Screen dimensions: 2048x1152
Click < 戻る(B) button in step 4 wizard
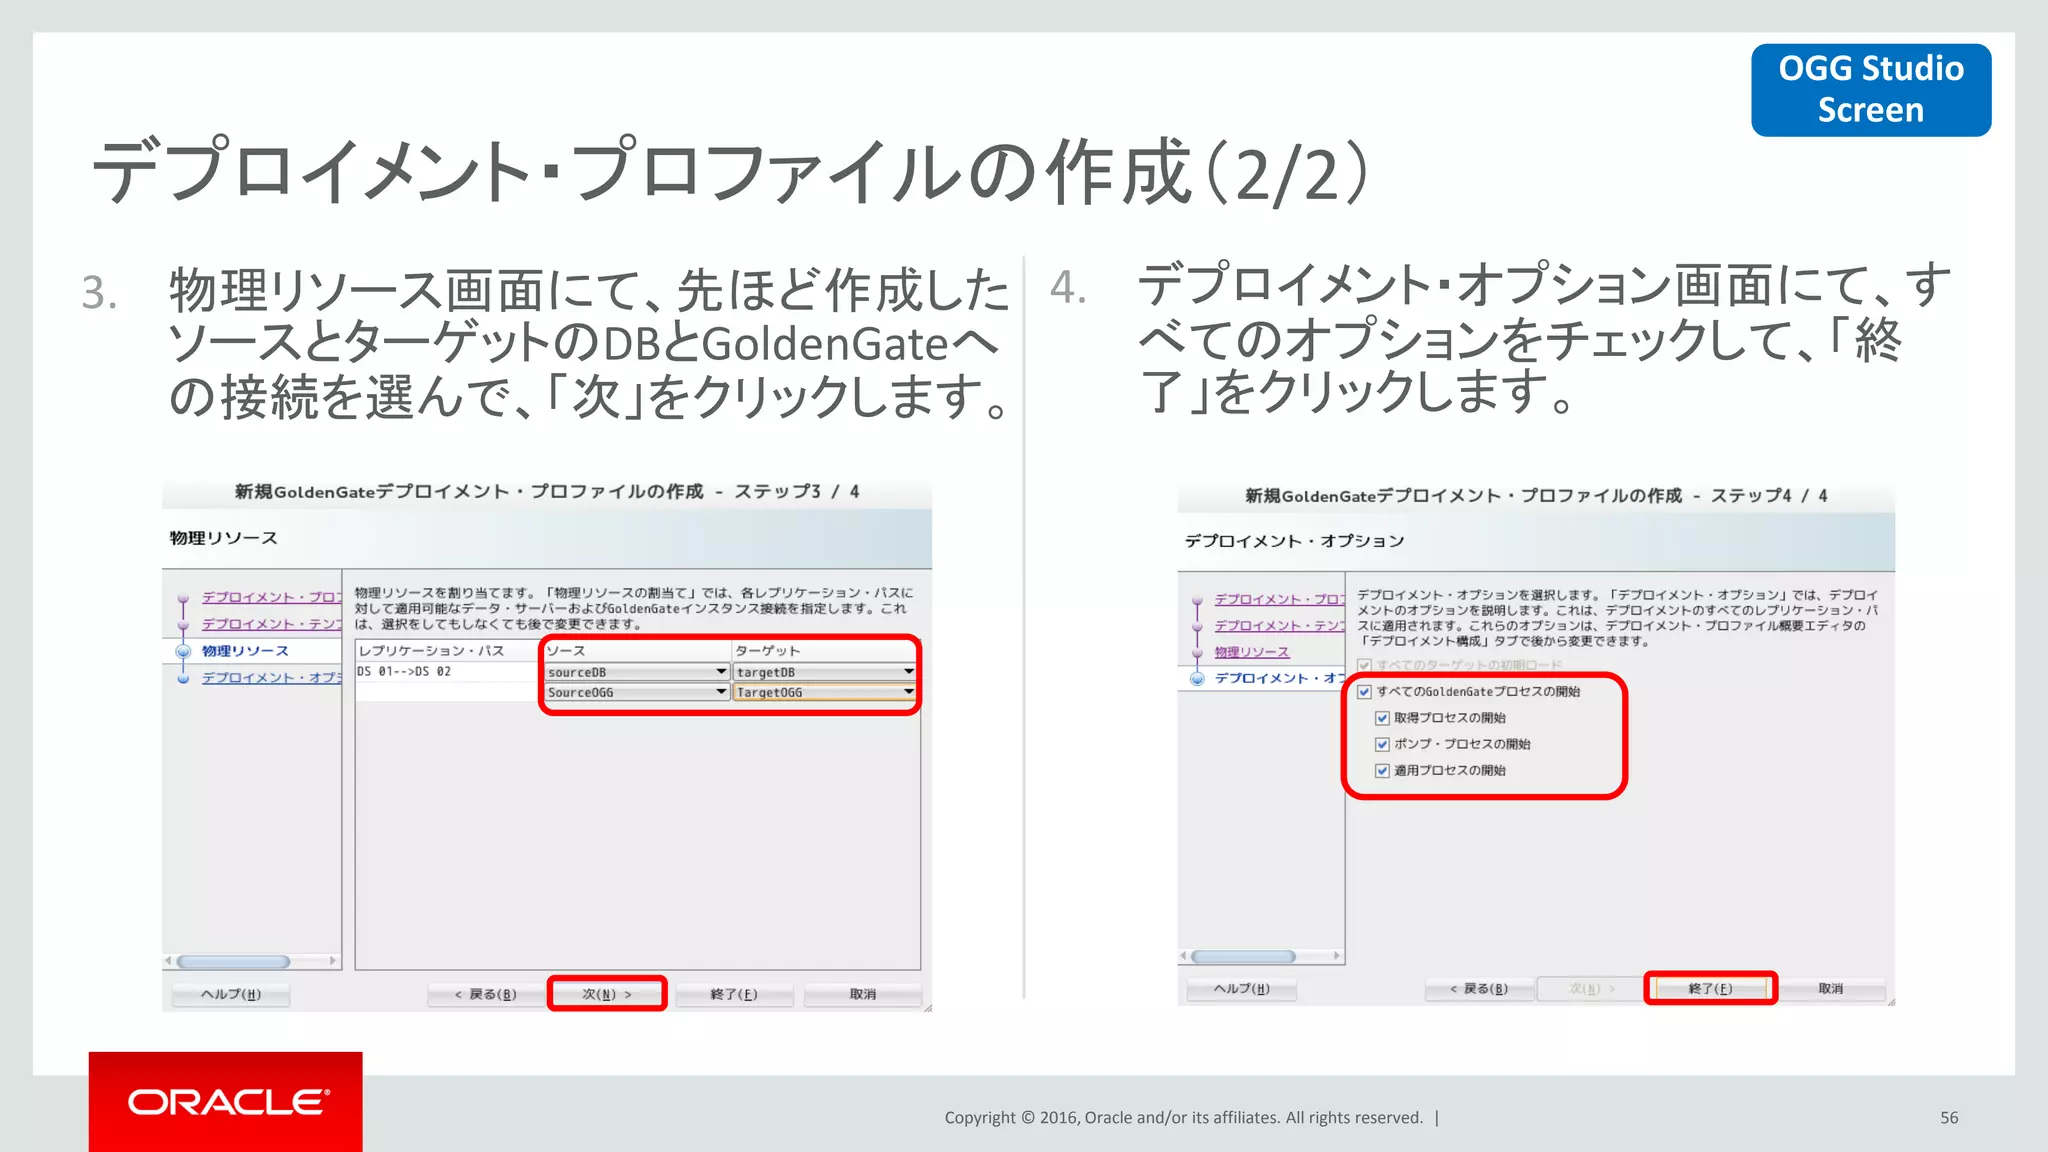(1479, 988)
